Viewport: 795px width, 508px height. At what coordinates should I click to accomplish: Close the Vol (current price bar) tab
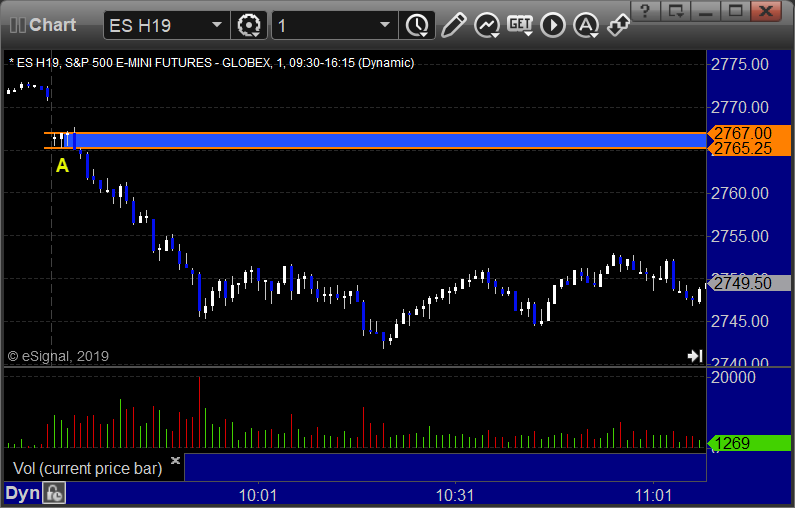coord(175,460)
